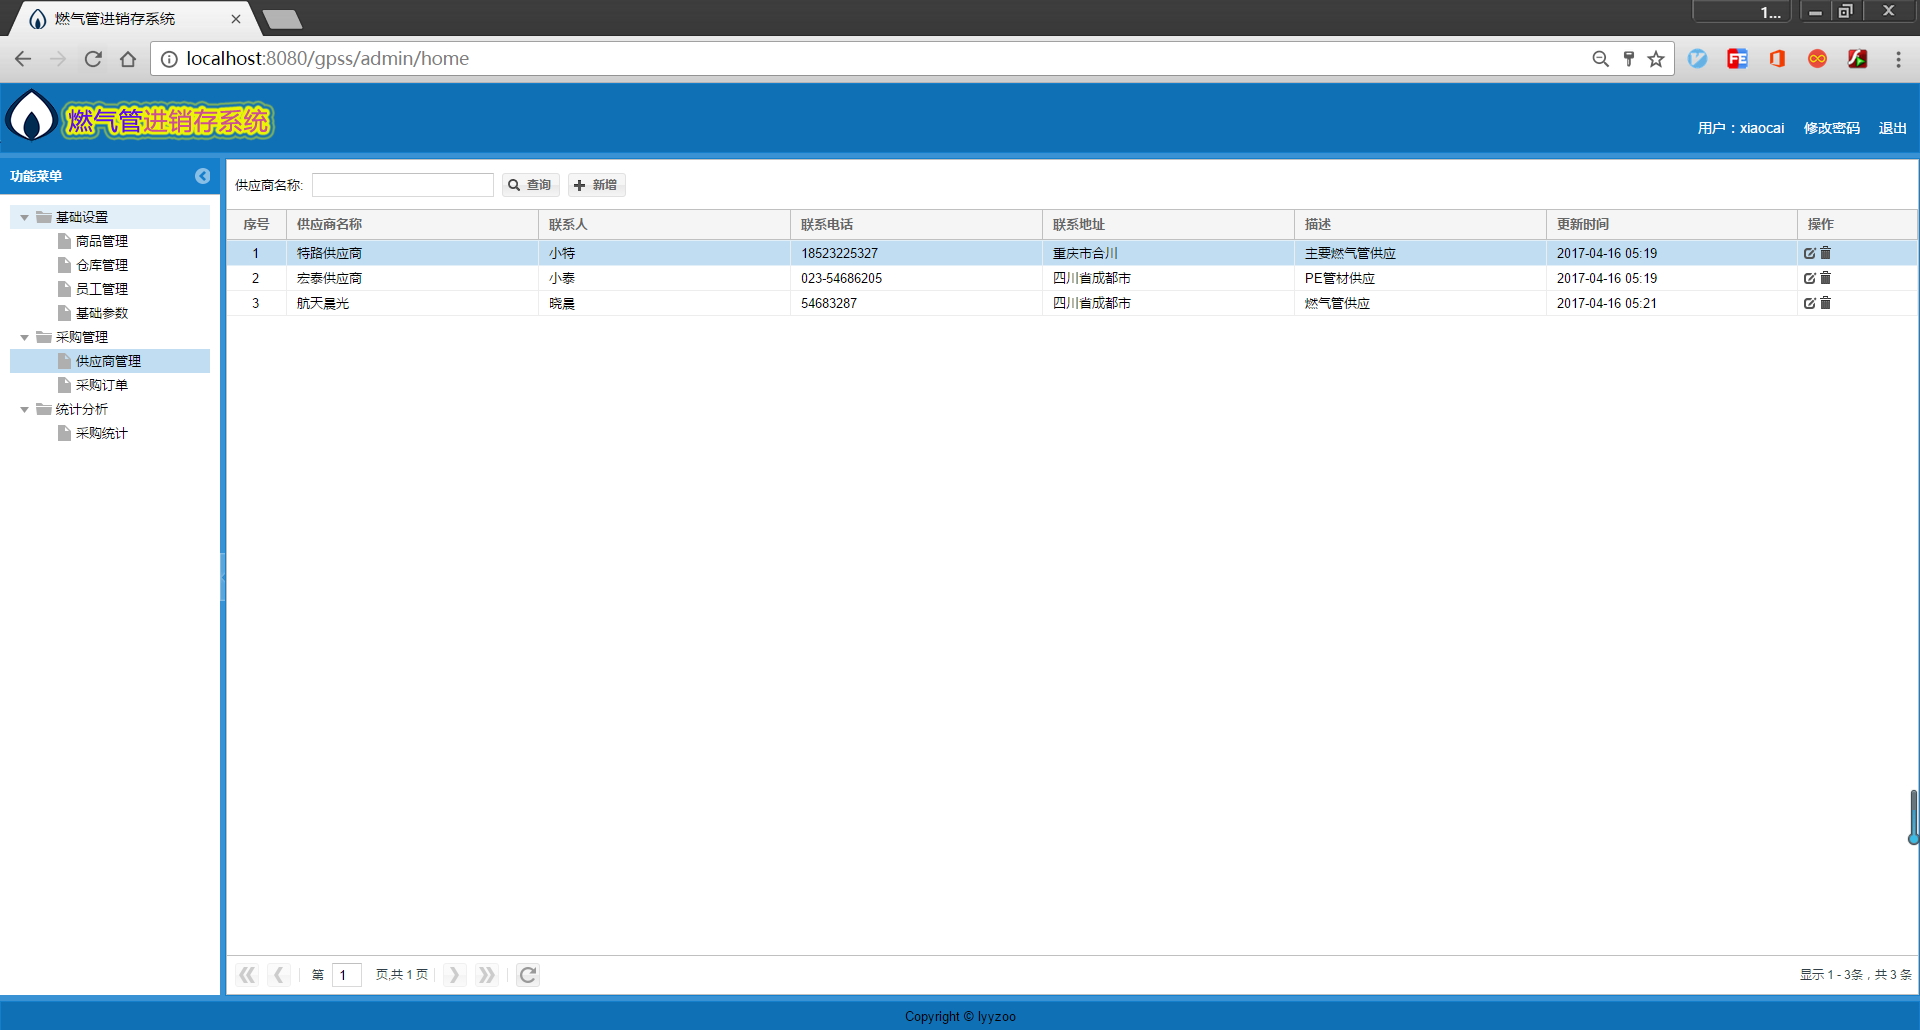Image resolution: width=1920 pixels, height=1030 pixels.
Task: Collapse the 统计分析 tree folder
Action: [x=25, y=409]
